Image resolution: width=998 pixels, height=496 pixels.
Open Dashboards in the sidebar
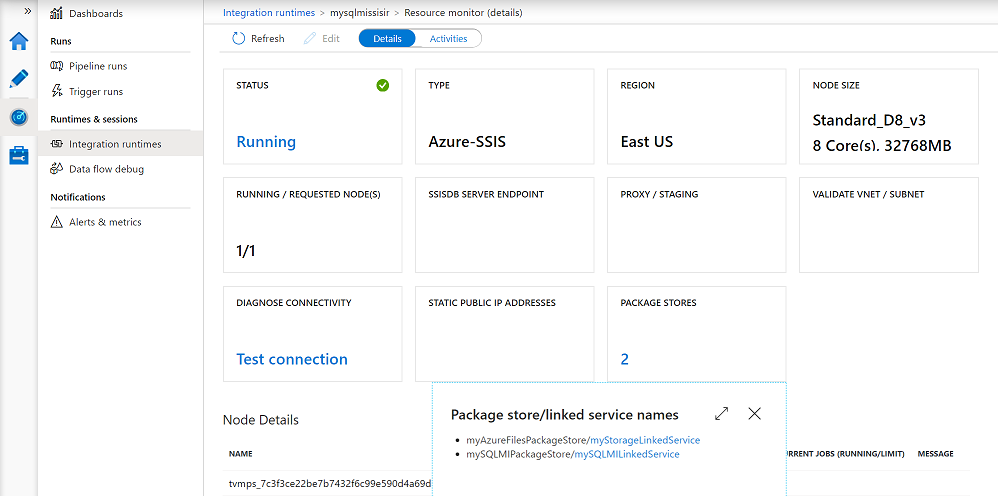tap(96, 14)
